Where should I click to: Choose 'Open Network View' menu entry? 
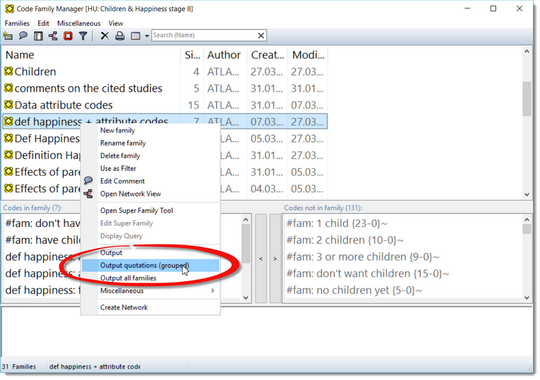tap(150, 194)
